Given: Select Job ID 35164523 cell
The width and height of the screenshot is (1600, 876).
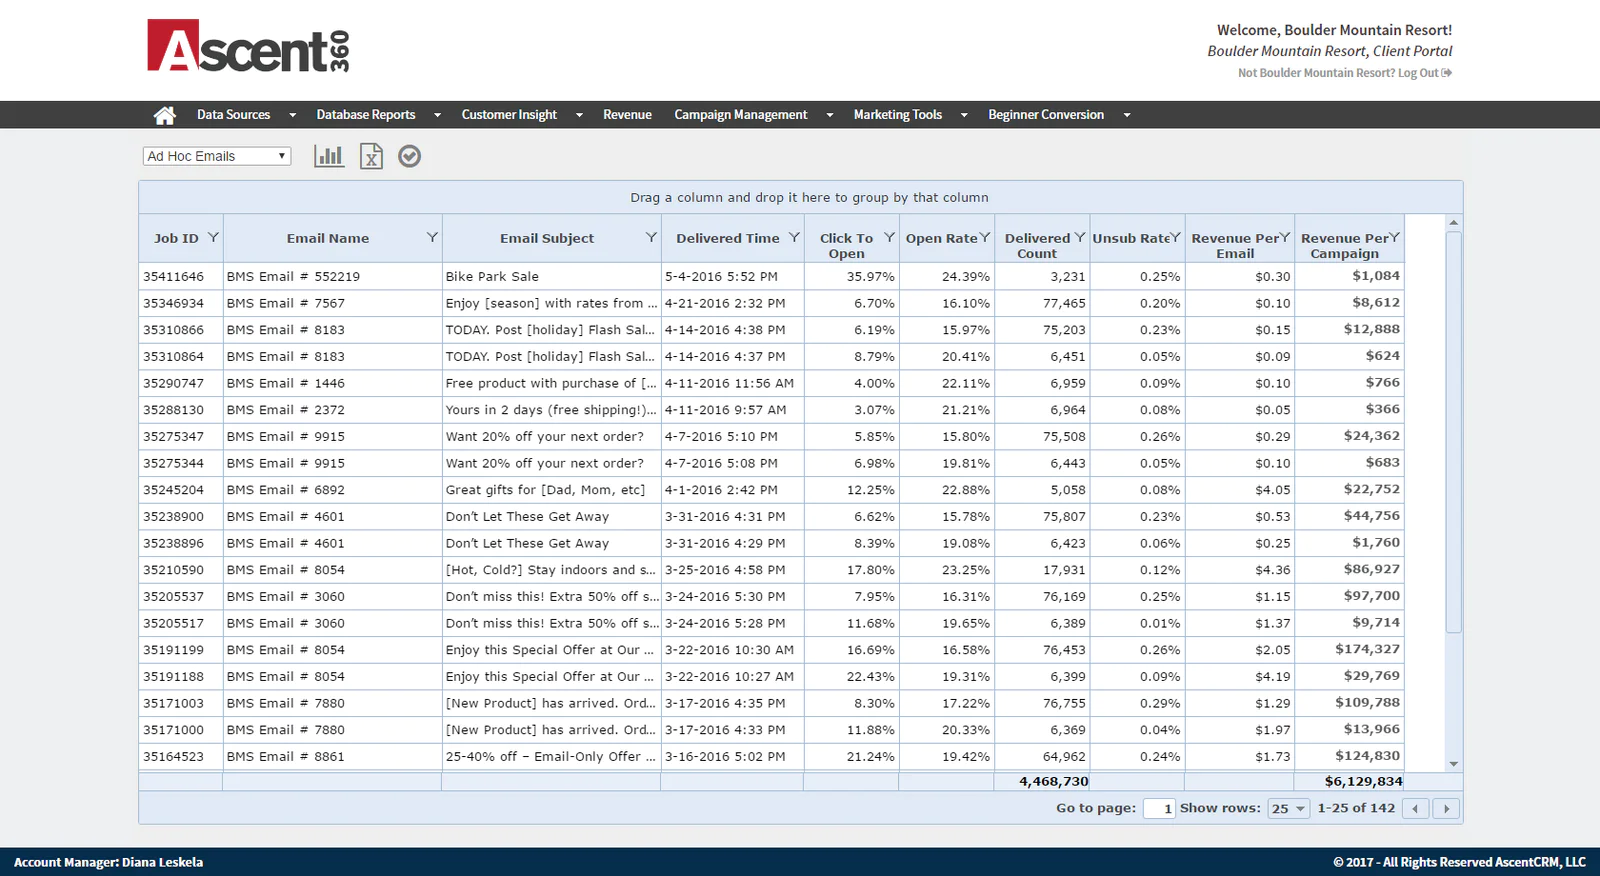Looking at the screenshot, I should point(181,757).
